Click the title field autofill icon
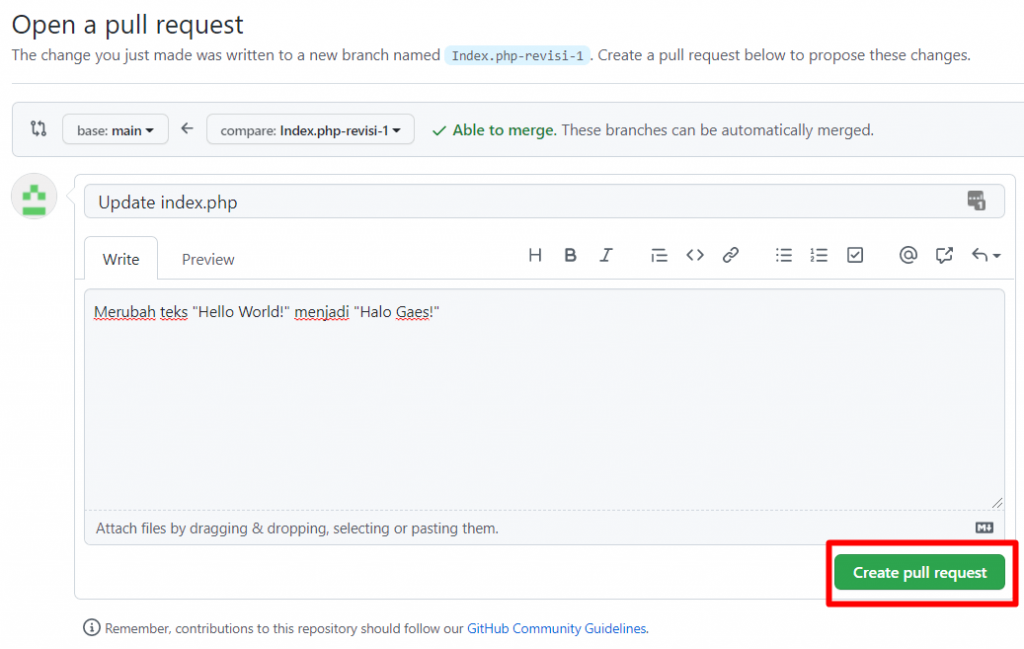This screenshot has height=649, width=1024. 976,200
